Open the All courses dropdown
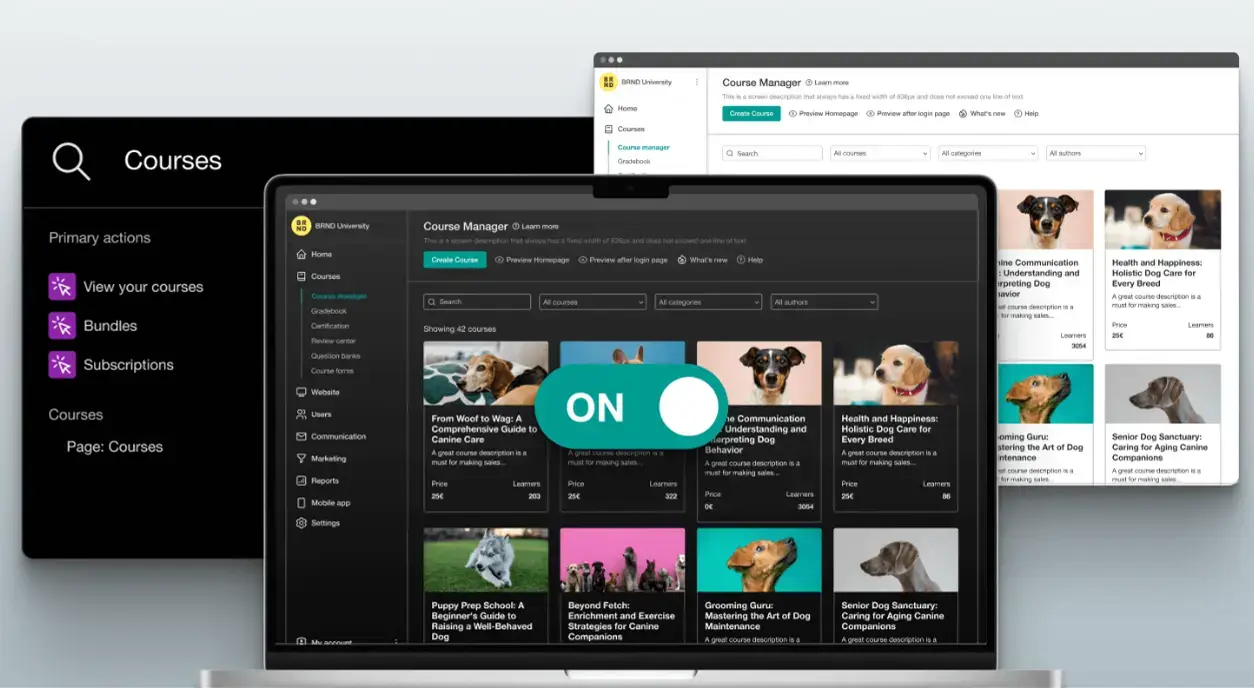This screenshot has height=688, width=1254. pyautogui.click(x=592, y=301)
